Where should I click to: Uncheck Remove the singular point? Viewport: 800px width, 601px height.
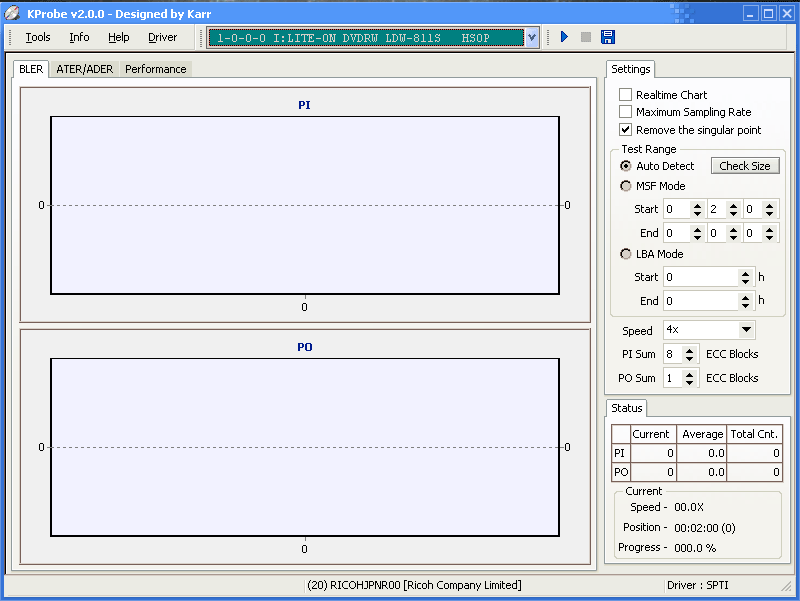click(x=626, y=130)
